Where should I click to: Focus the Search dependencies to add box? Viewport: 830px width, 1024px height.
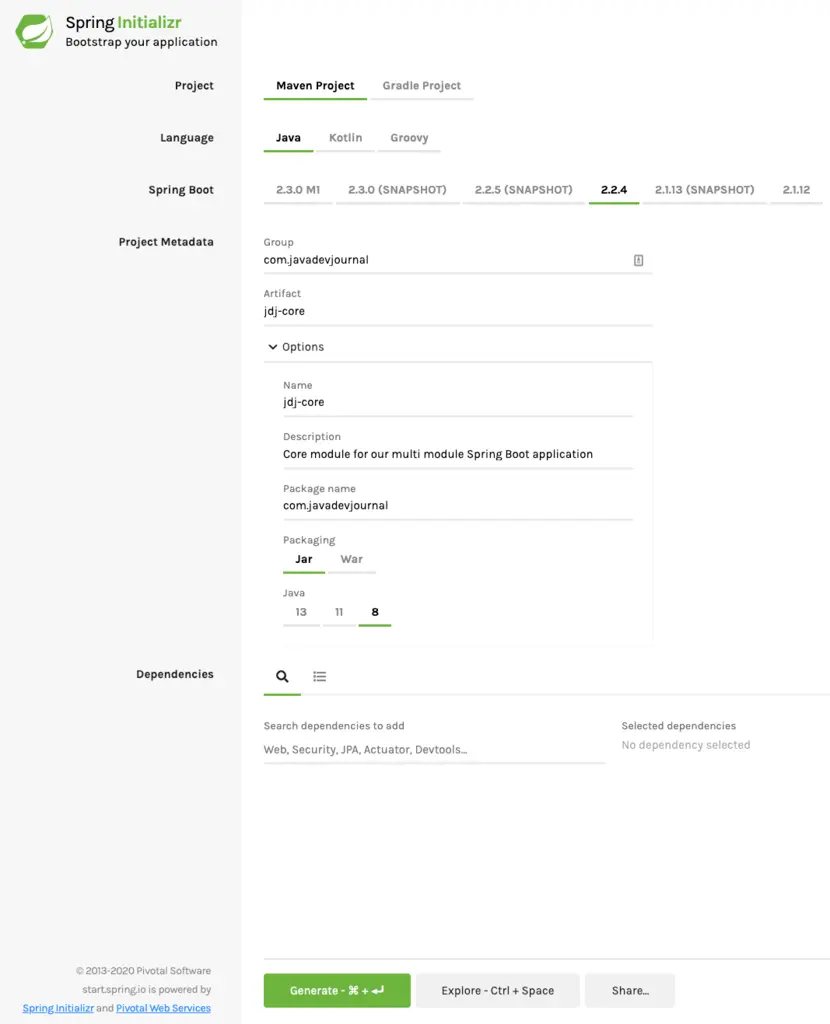[x=434, y=750]
